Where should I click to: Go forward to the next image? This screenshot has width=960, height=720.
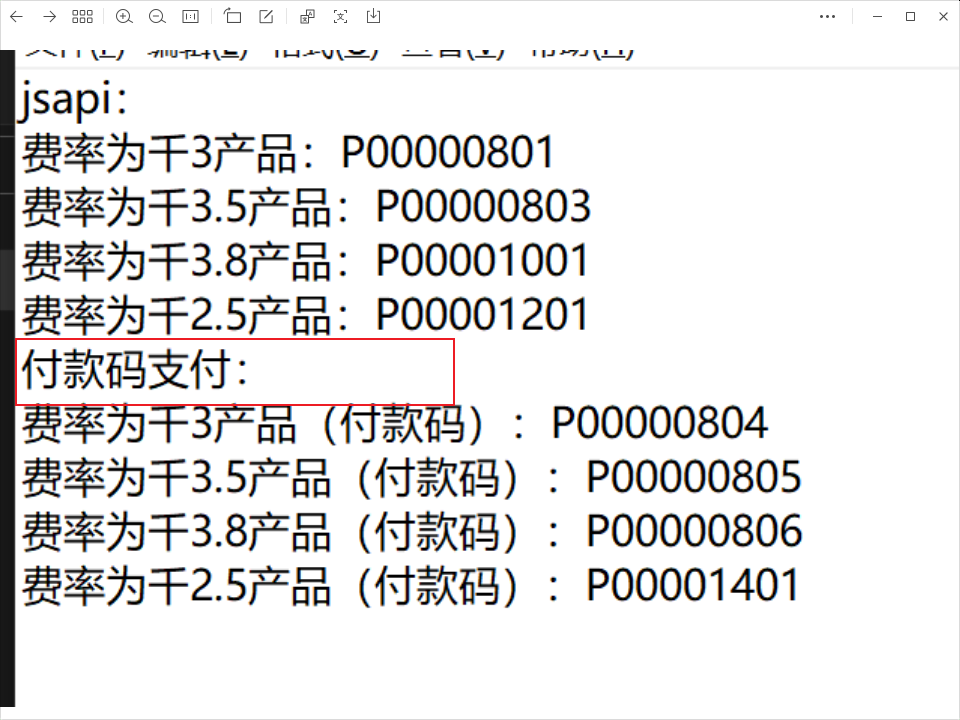pyautogui.click(x=49, y=16)
